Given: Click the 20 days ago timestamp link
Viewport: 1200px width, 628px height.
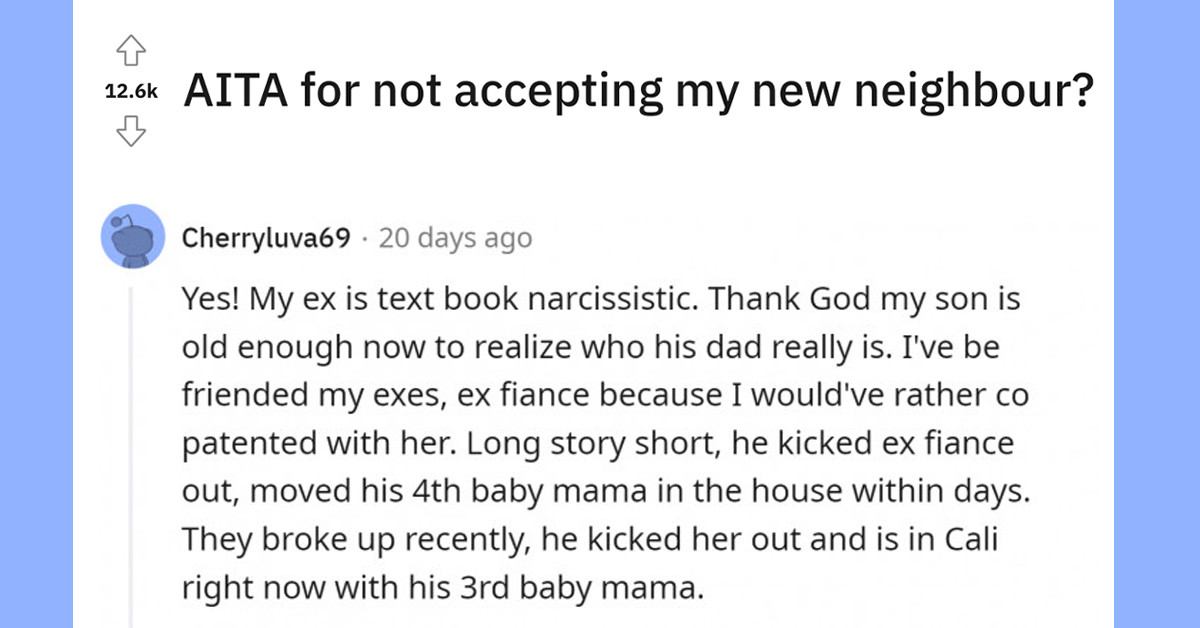Looking at the screenshot, I should [x=455, y=238].
